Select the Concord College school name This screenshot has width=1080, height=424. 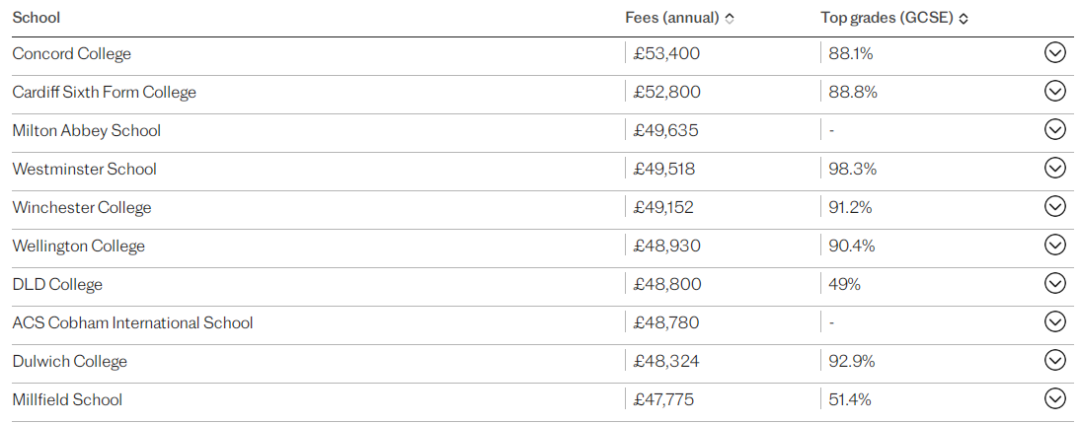click(72, 54)
